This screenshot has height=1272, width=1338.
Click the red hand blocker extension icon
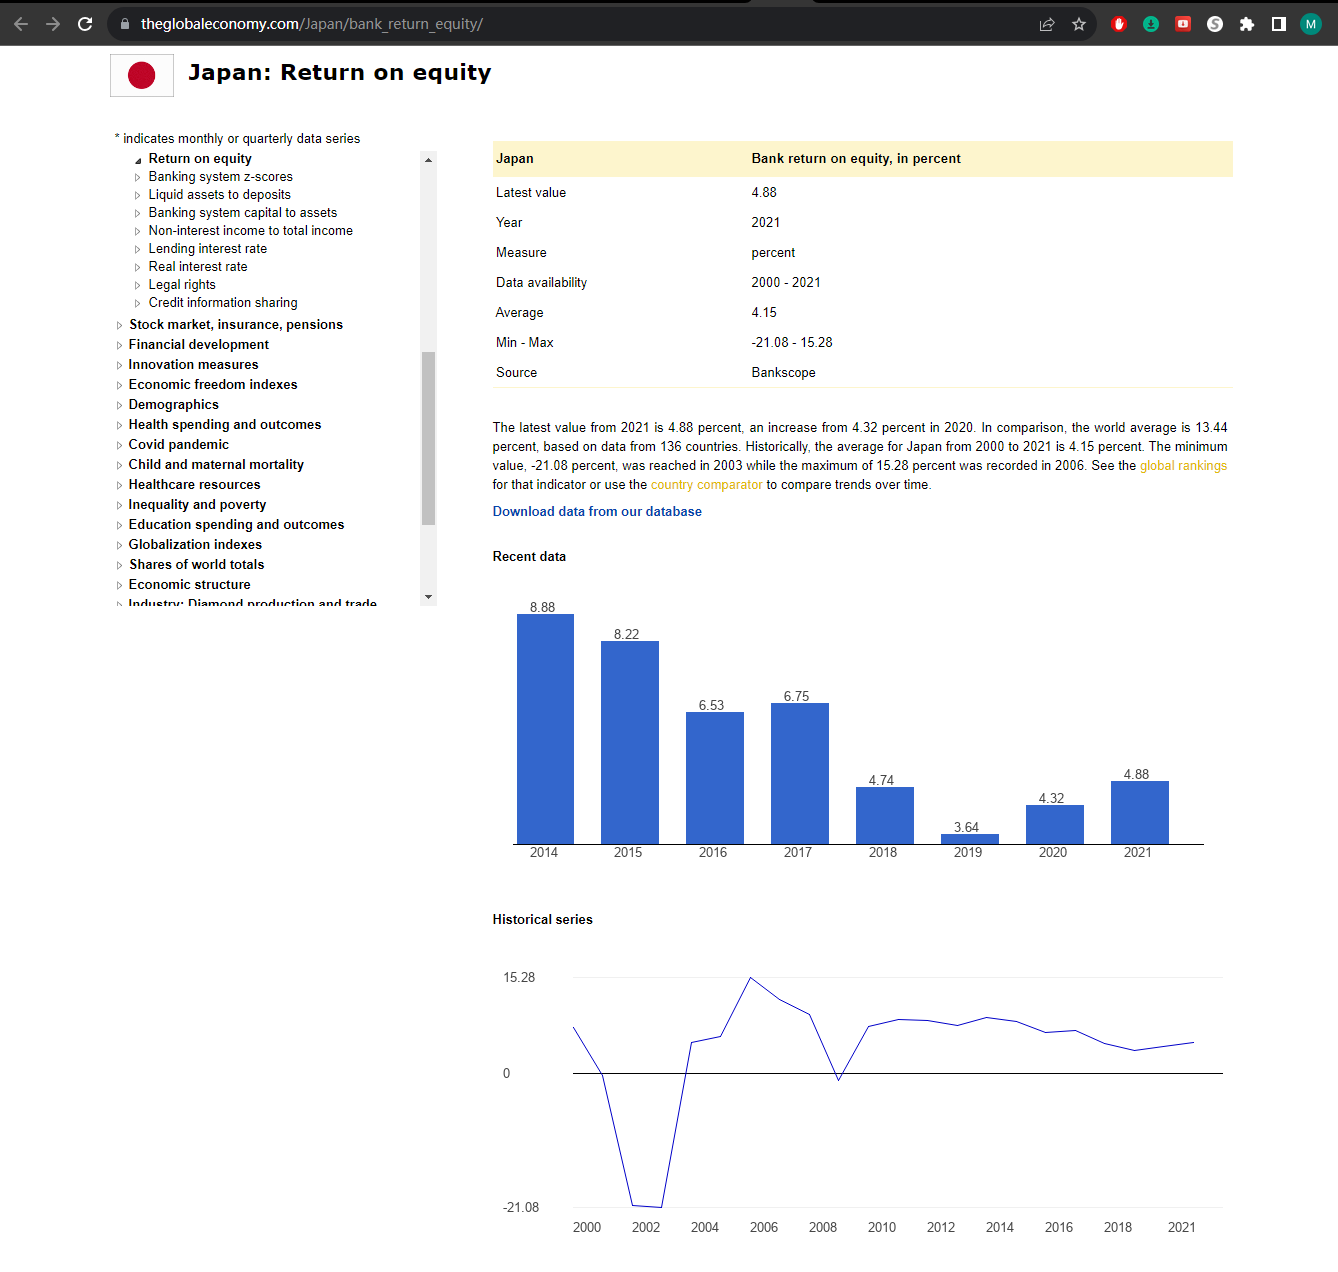(x=1119, y=24)
